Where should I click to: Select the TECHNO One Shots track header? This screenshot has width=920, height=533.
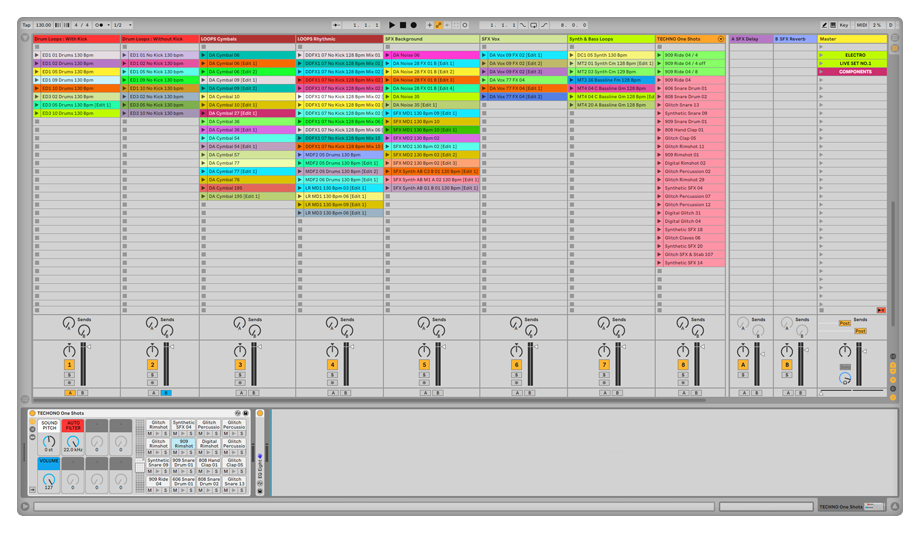(690, 39)
